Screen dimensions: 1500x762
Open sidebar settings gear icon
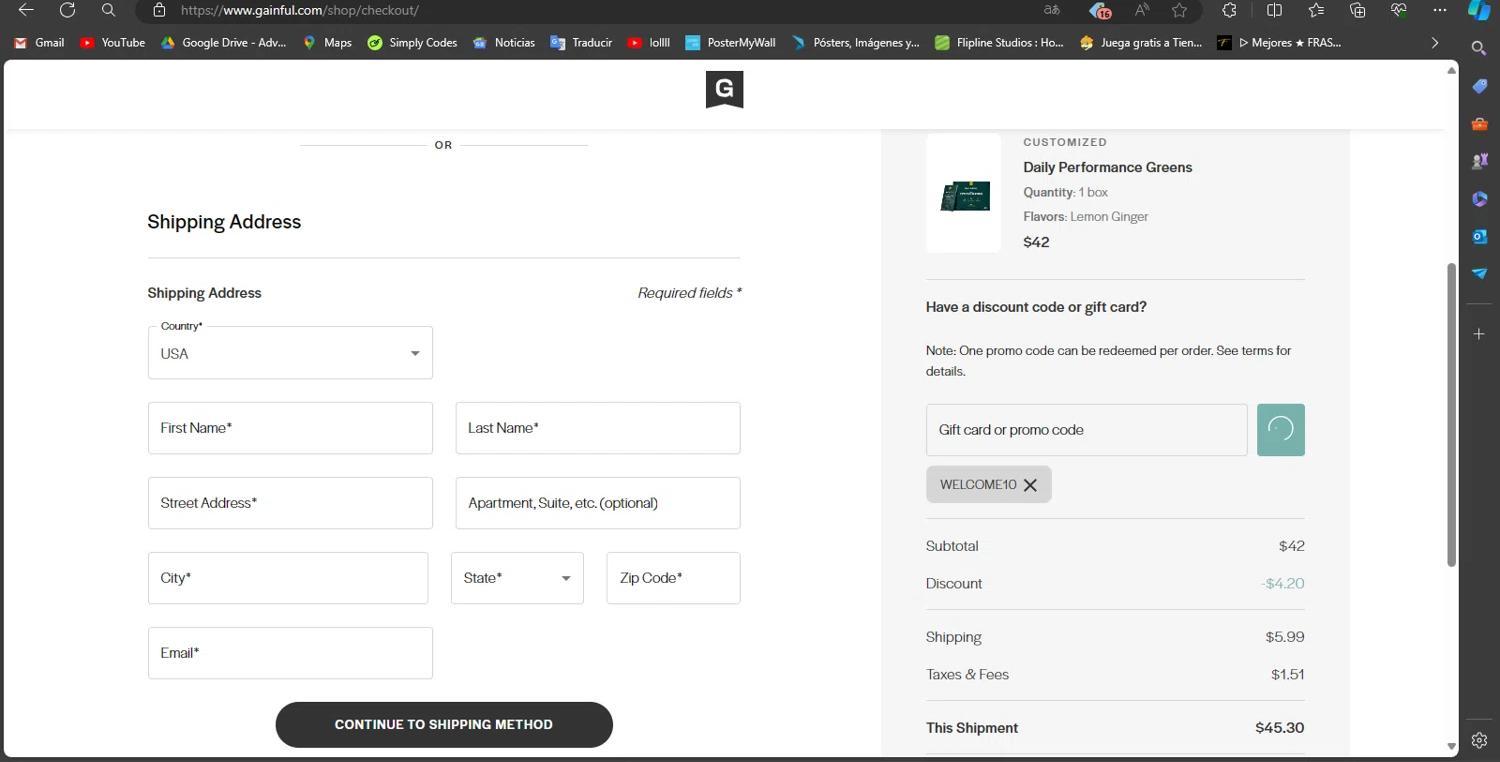pos(1479,740)
